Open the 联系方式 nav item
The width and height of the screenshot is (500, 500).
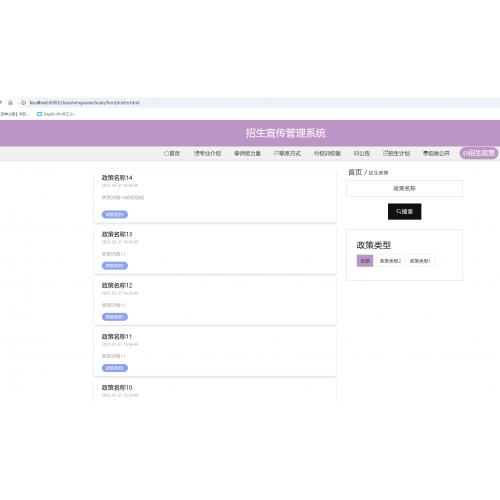click(x=287, y=153)
